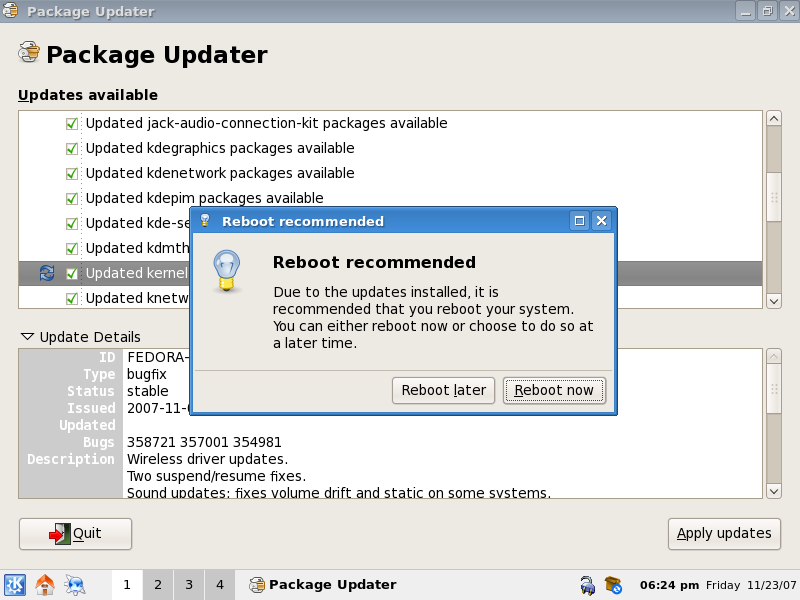Screen dimensions: 800x600
Task: Select 'Updated jack-audio-connection-kit packages available' row
Action: 390,123
